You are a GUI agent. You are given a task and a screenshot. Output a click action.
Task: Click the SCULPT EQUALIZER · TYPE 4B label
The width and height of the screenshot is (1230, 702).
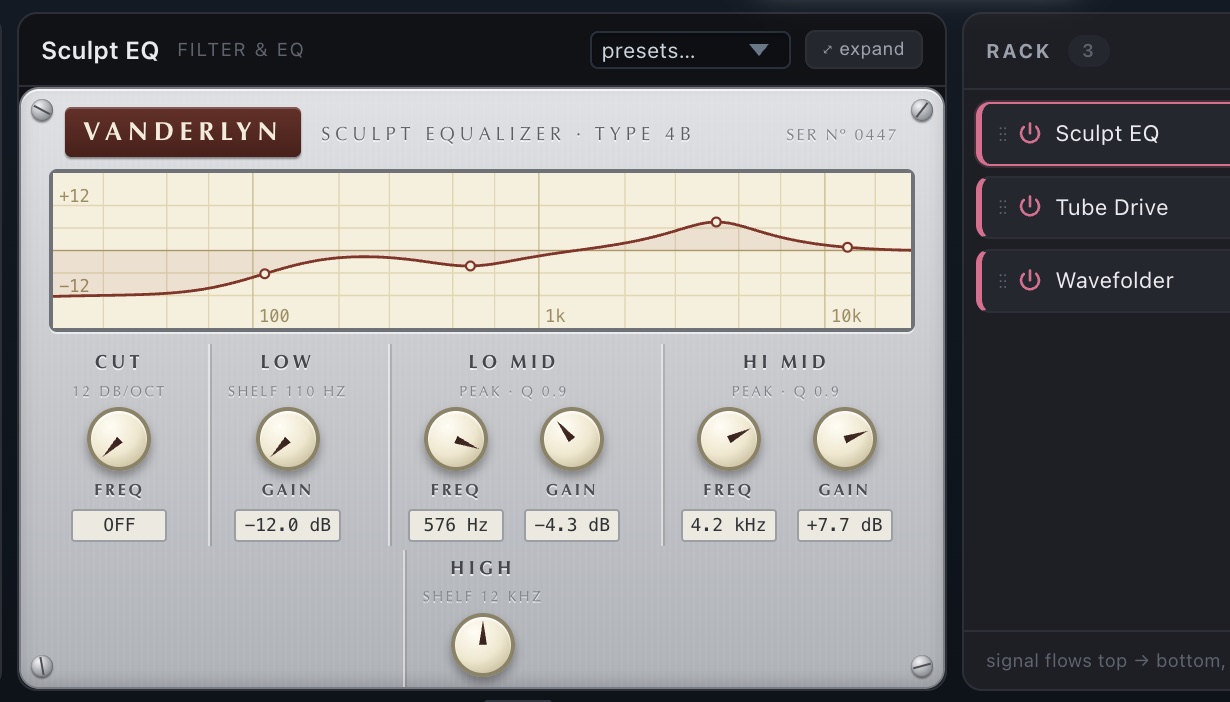(x=506, y=134)
